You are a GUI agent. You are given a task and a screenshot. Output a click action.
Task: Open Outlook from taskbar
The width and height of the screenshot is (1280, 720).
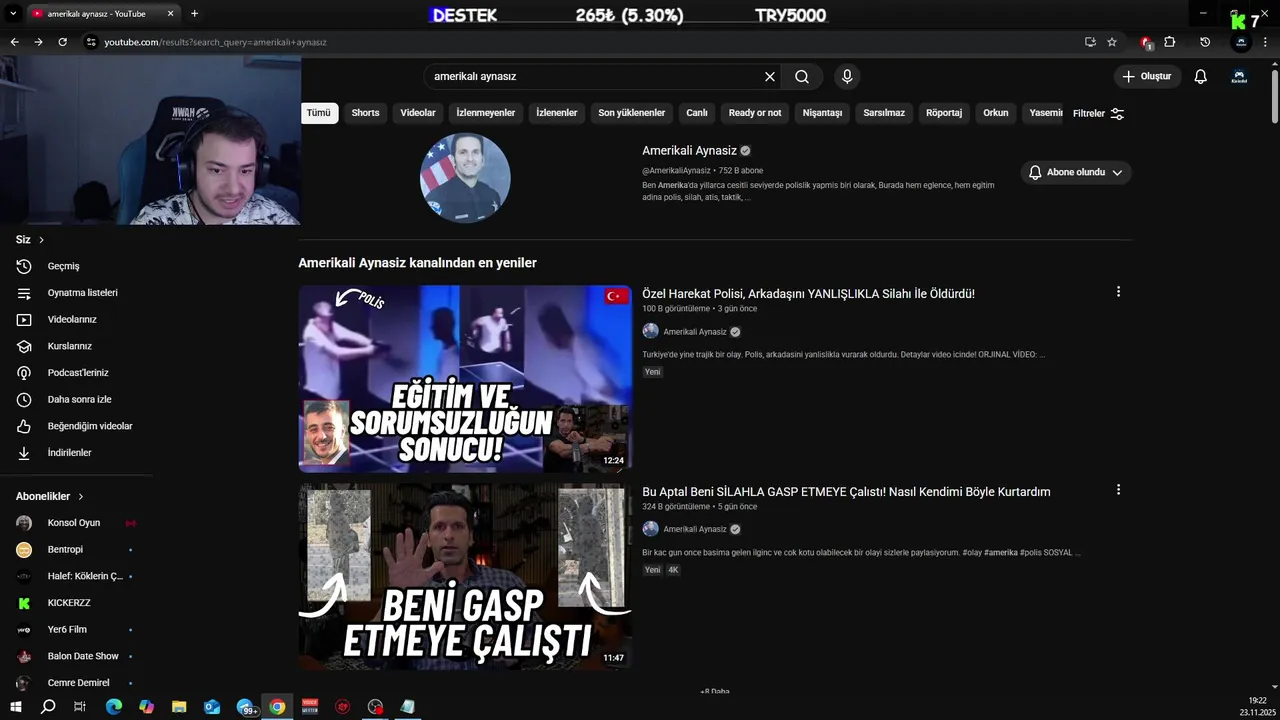click(212, 707)
